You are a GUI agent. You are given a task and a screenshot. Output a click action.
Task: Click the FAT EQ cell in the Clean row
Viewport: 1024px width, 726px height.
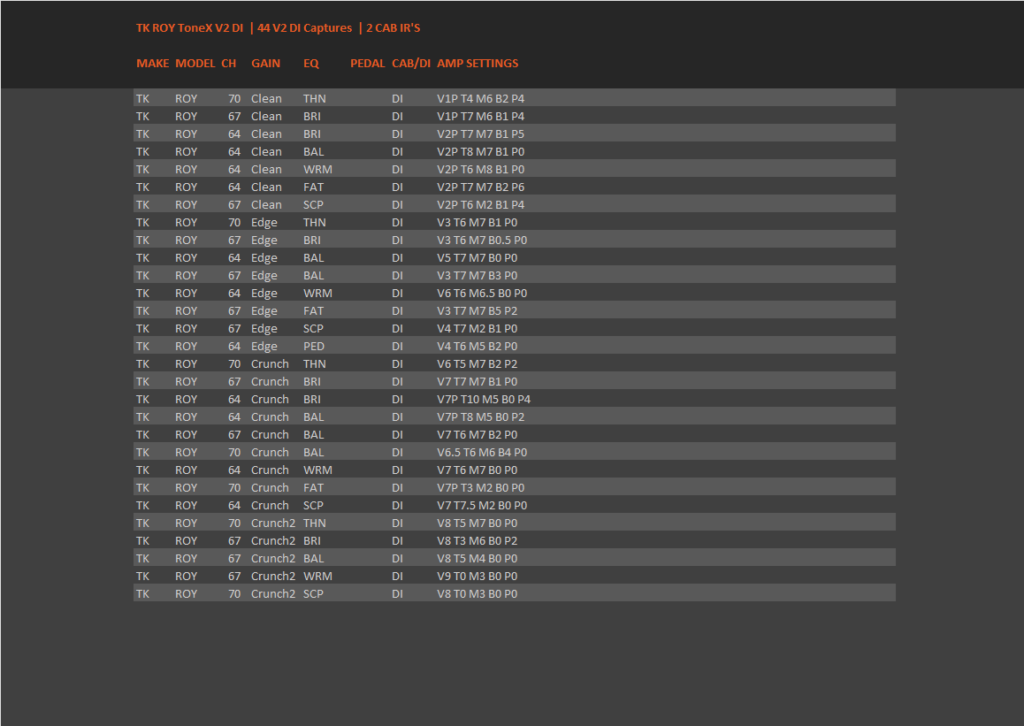pyautogui.click(x=313, y=187)
